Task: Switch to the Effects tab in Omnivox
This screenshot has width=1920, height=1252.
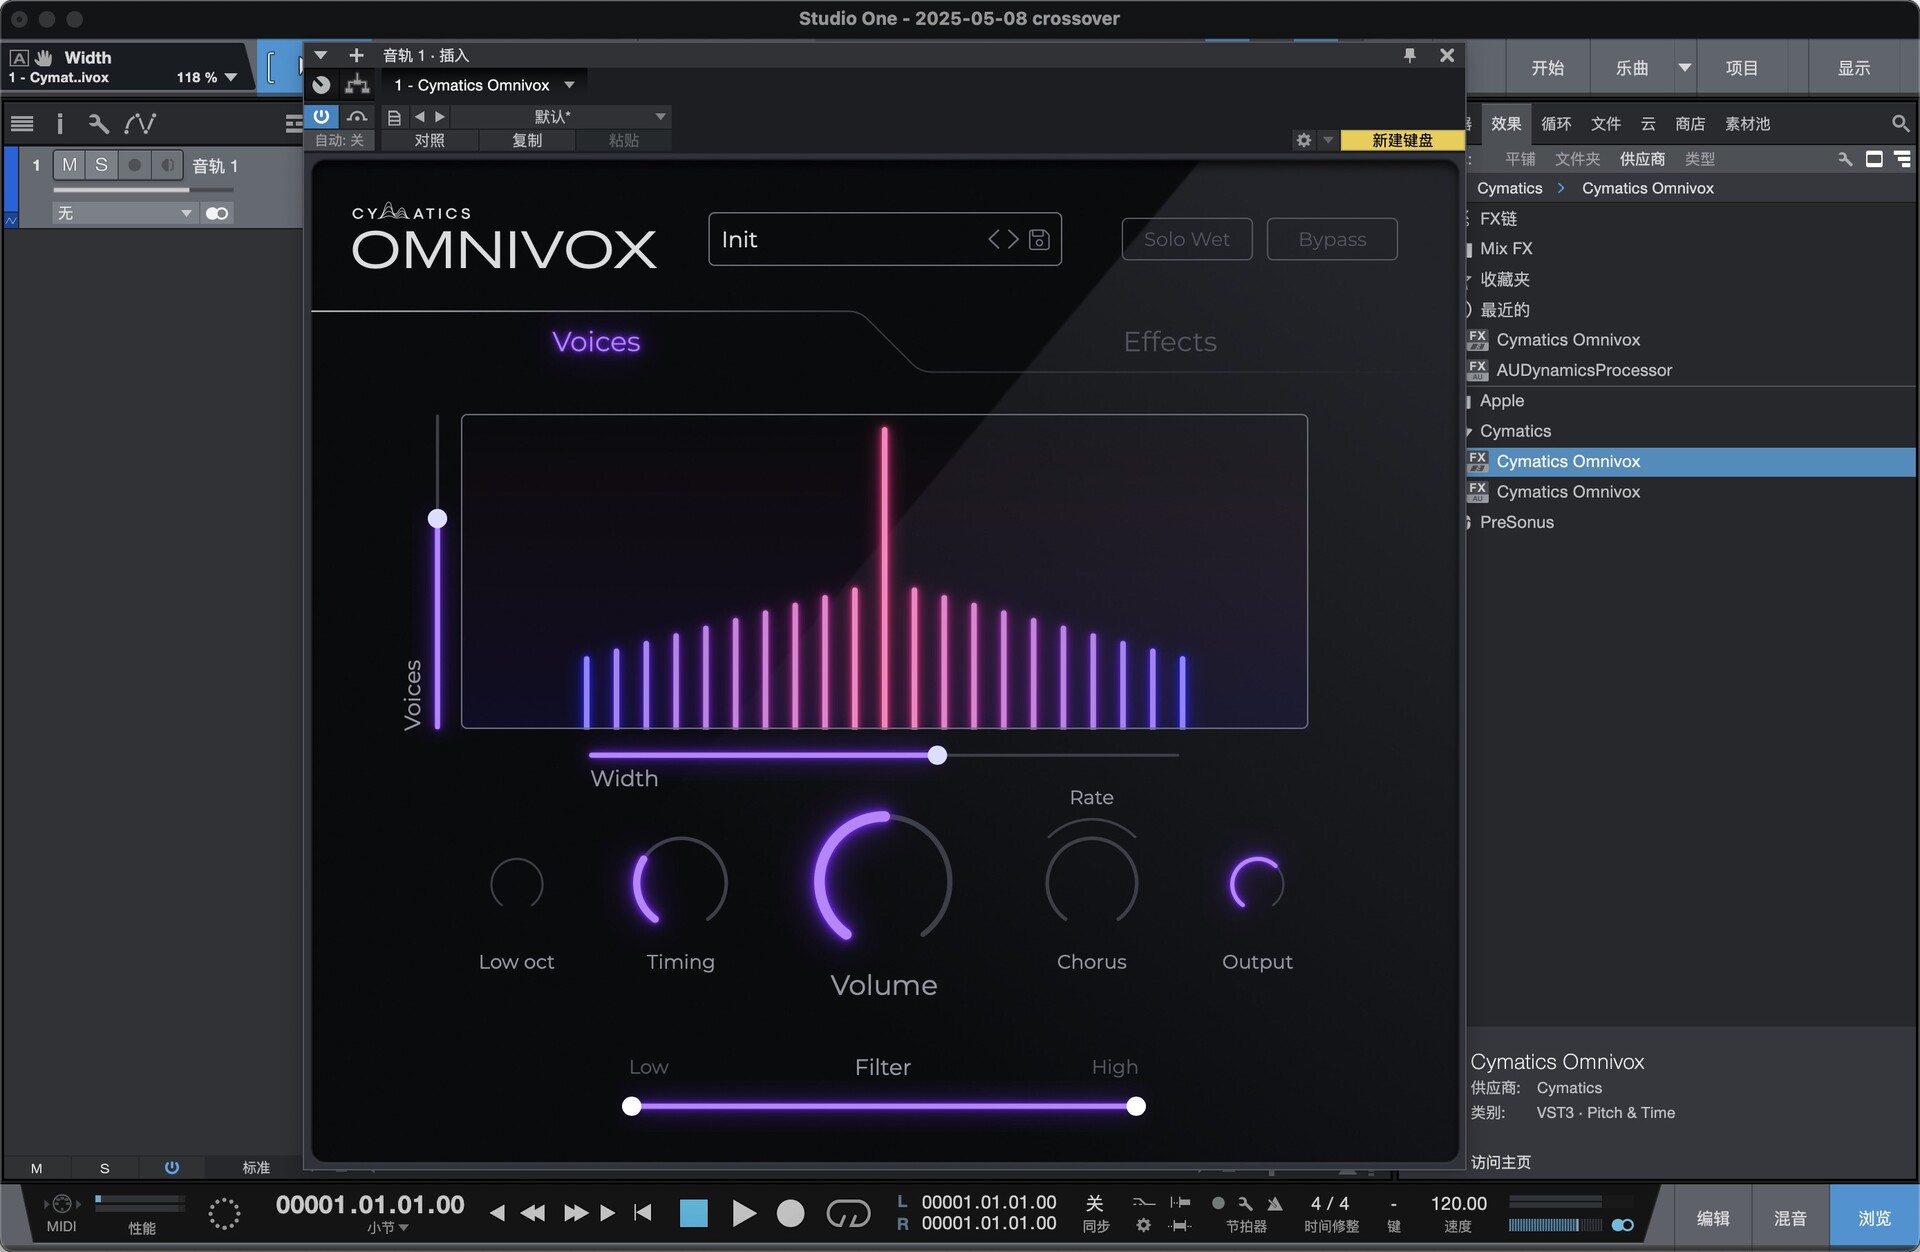Action: pyautogui.click(x=1170, y=342)
